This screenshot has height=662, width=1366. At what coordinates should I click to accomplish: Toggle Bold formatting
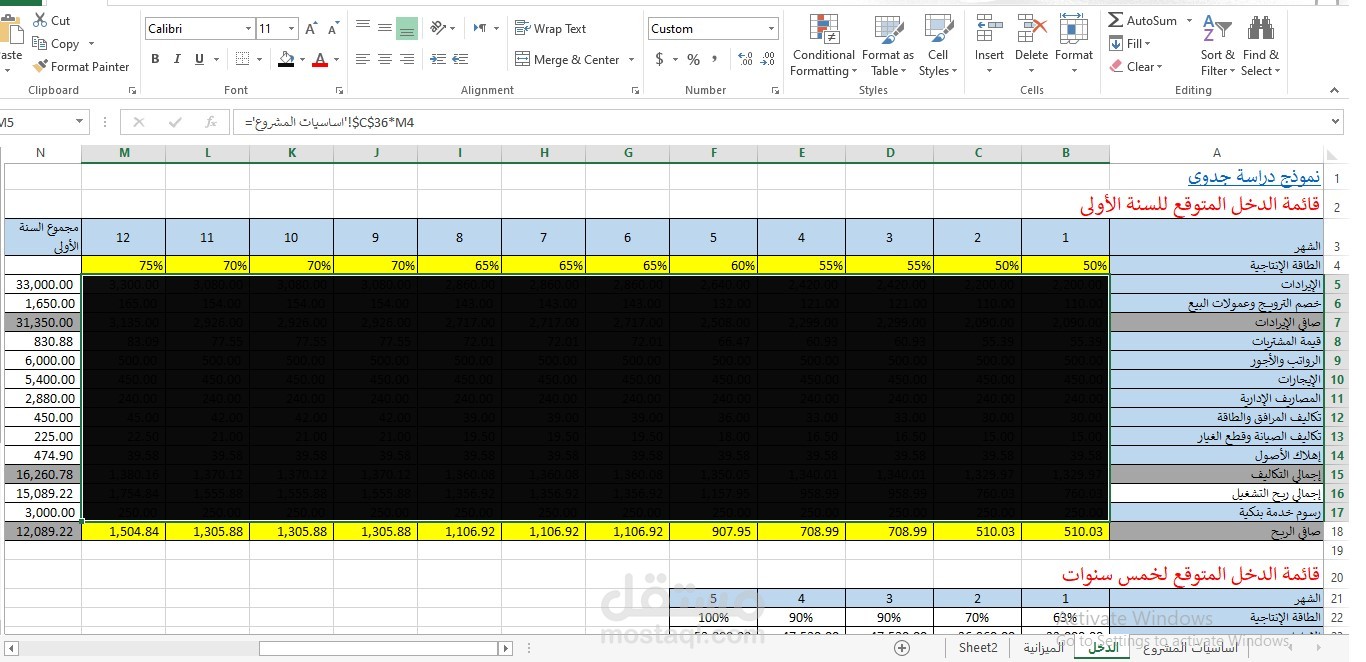[x=155, y=60]
